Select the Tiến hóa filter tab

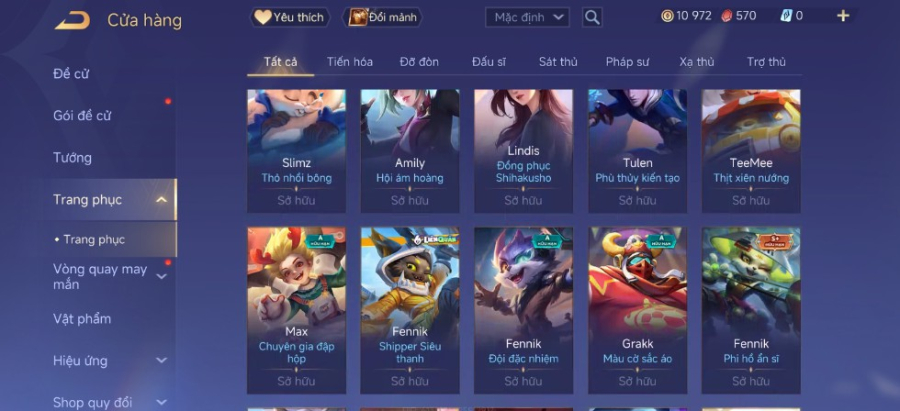(350, 62)
